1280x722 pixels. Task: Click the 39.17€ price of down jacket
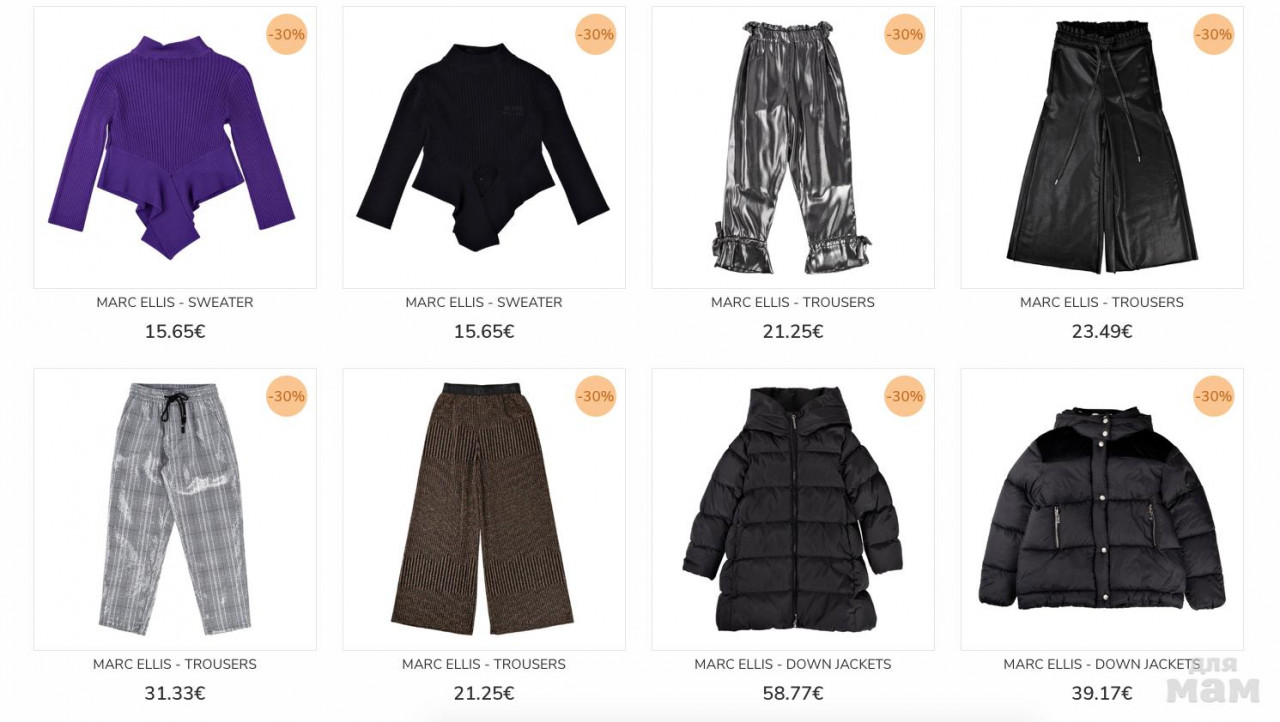click(x=1102, y=693)
